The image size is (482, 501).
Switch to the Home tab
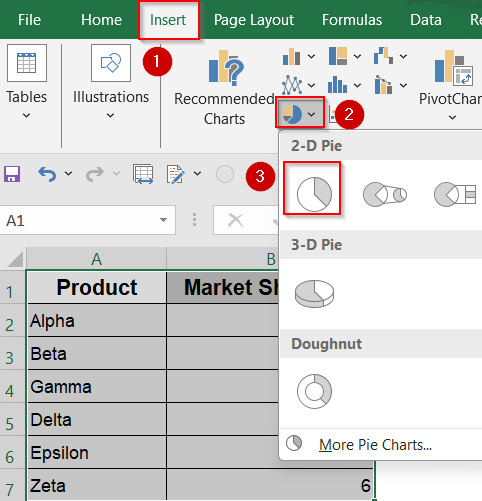pyautogui.click(x=101, y=20)
